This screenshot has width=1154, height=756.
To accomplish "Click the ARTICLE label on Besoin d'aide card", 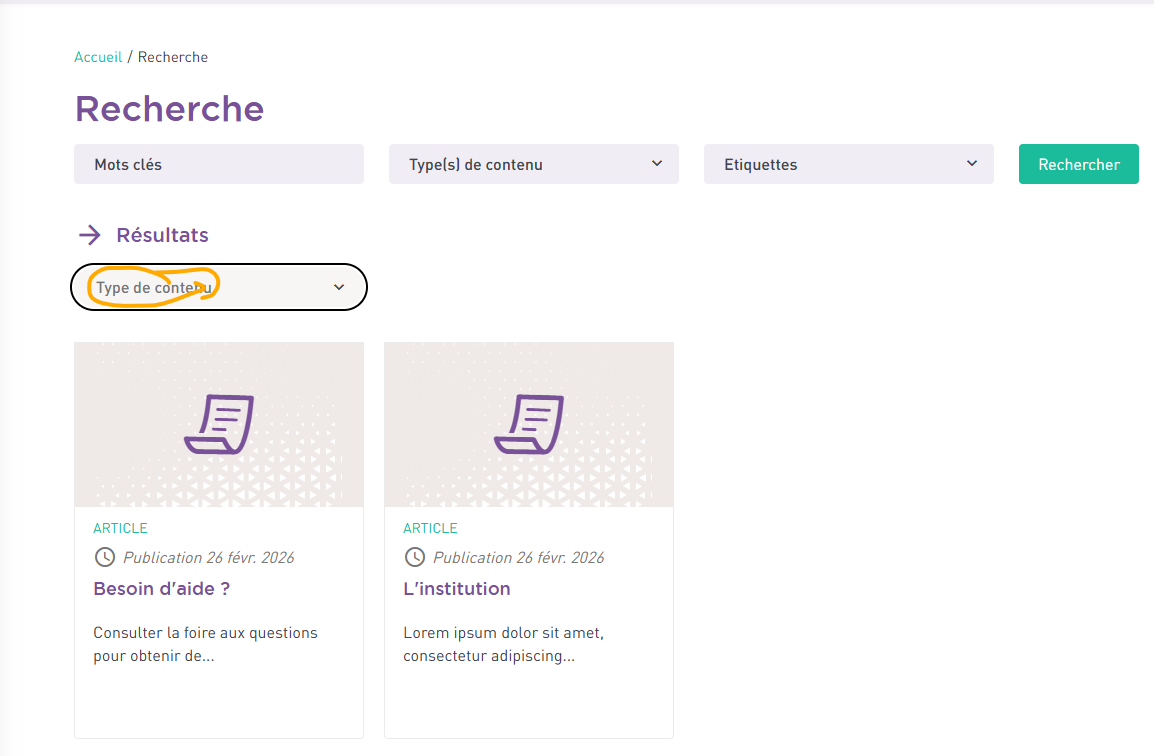I will pos(120,528).
